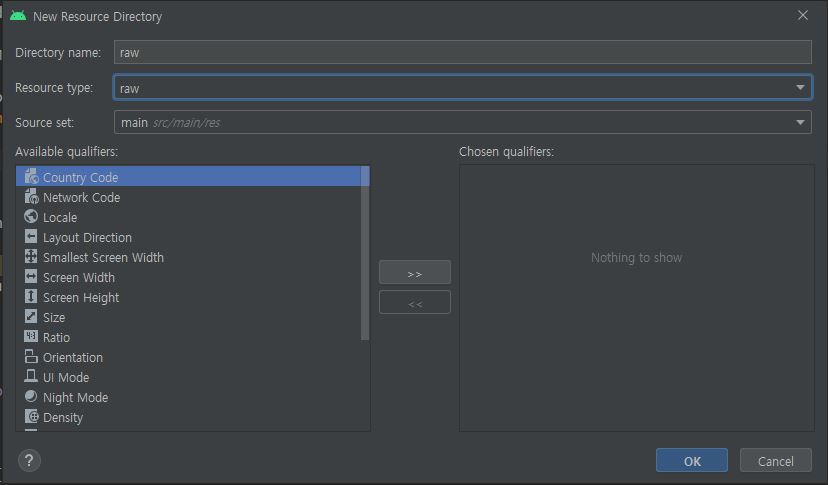Viewport: 828px width, 485px height.
Task: Add qualifier with the >> button
Action: pyautogui.click(x=415, y=272)
